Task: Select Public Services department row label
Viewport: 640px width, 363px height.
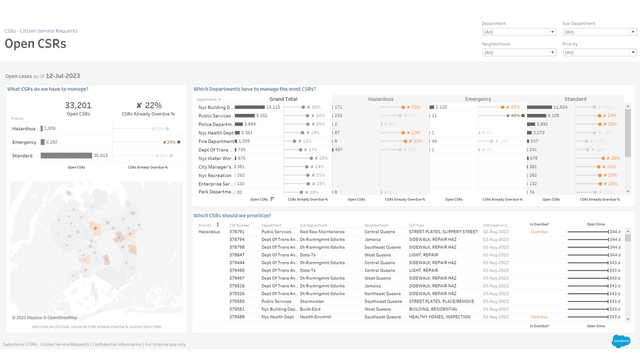Action: [x=215, y=116]
